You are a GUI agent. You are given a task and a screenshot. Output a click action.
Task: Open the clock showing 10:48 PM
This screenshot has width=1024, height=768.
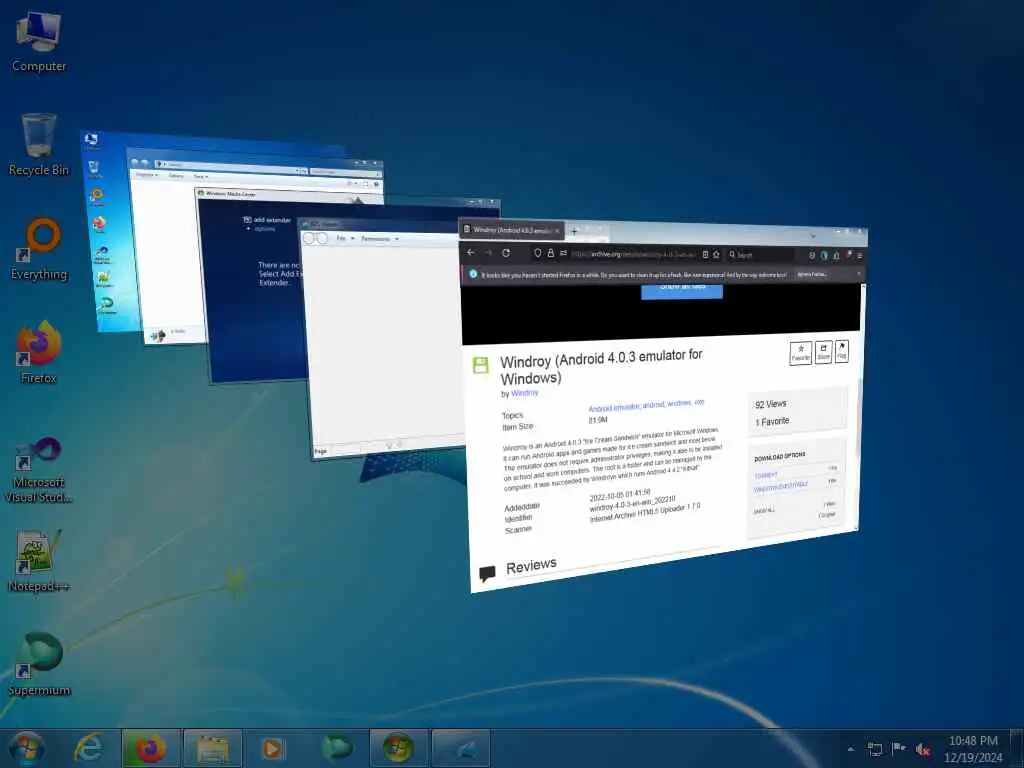[x=972, y=749]
